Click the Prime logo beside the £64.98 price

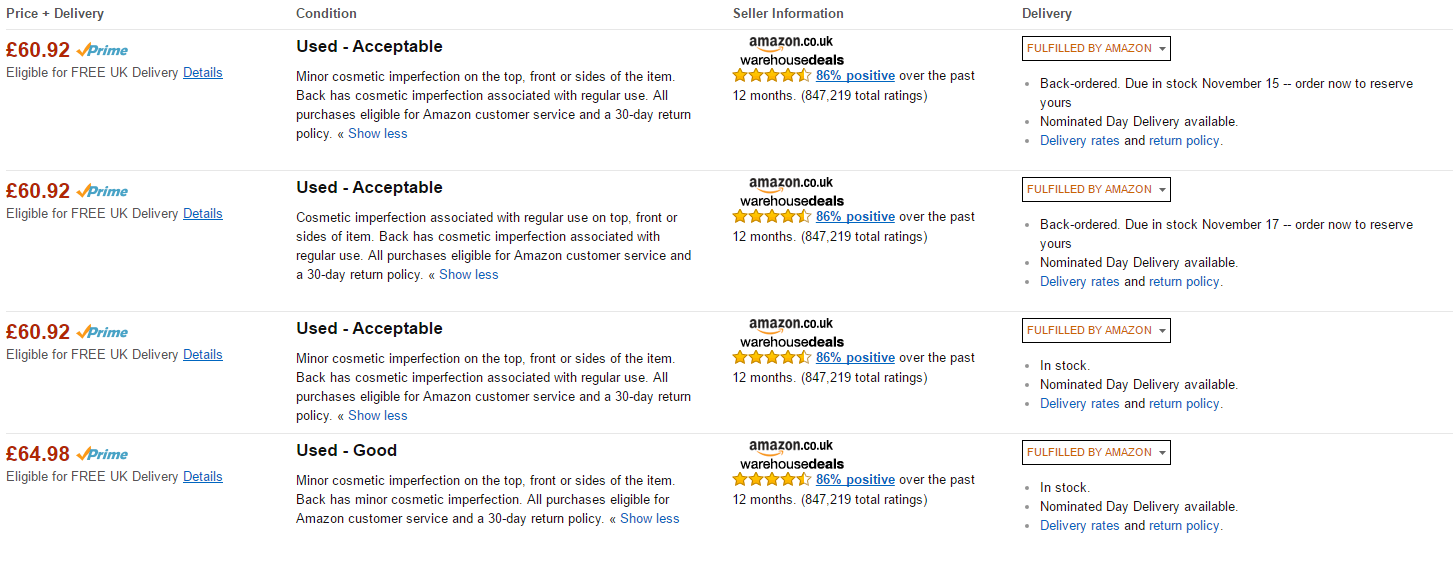(102, 454)
